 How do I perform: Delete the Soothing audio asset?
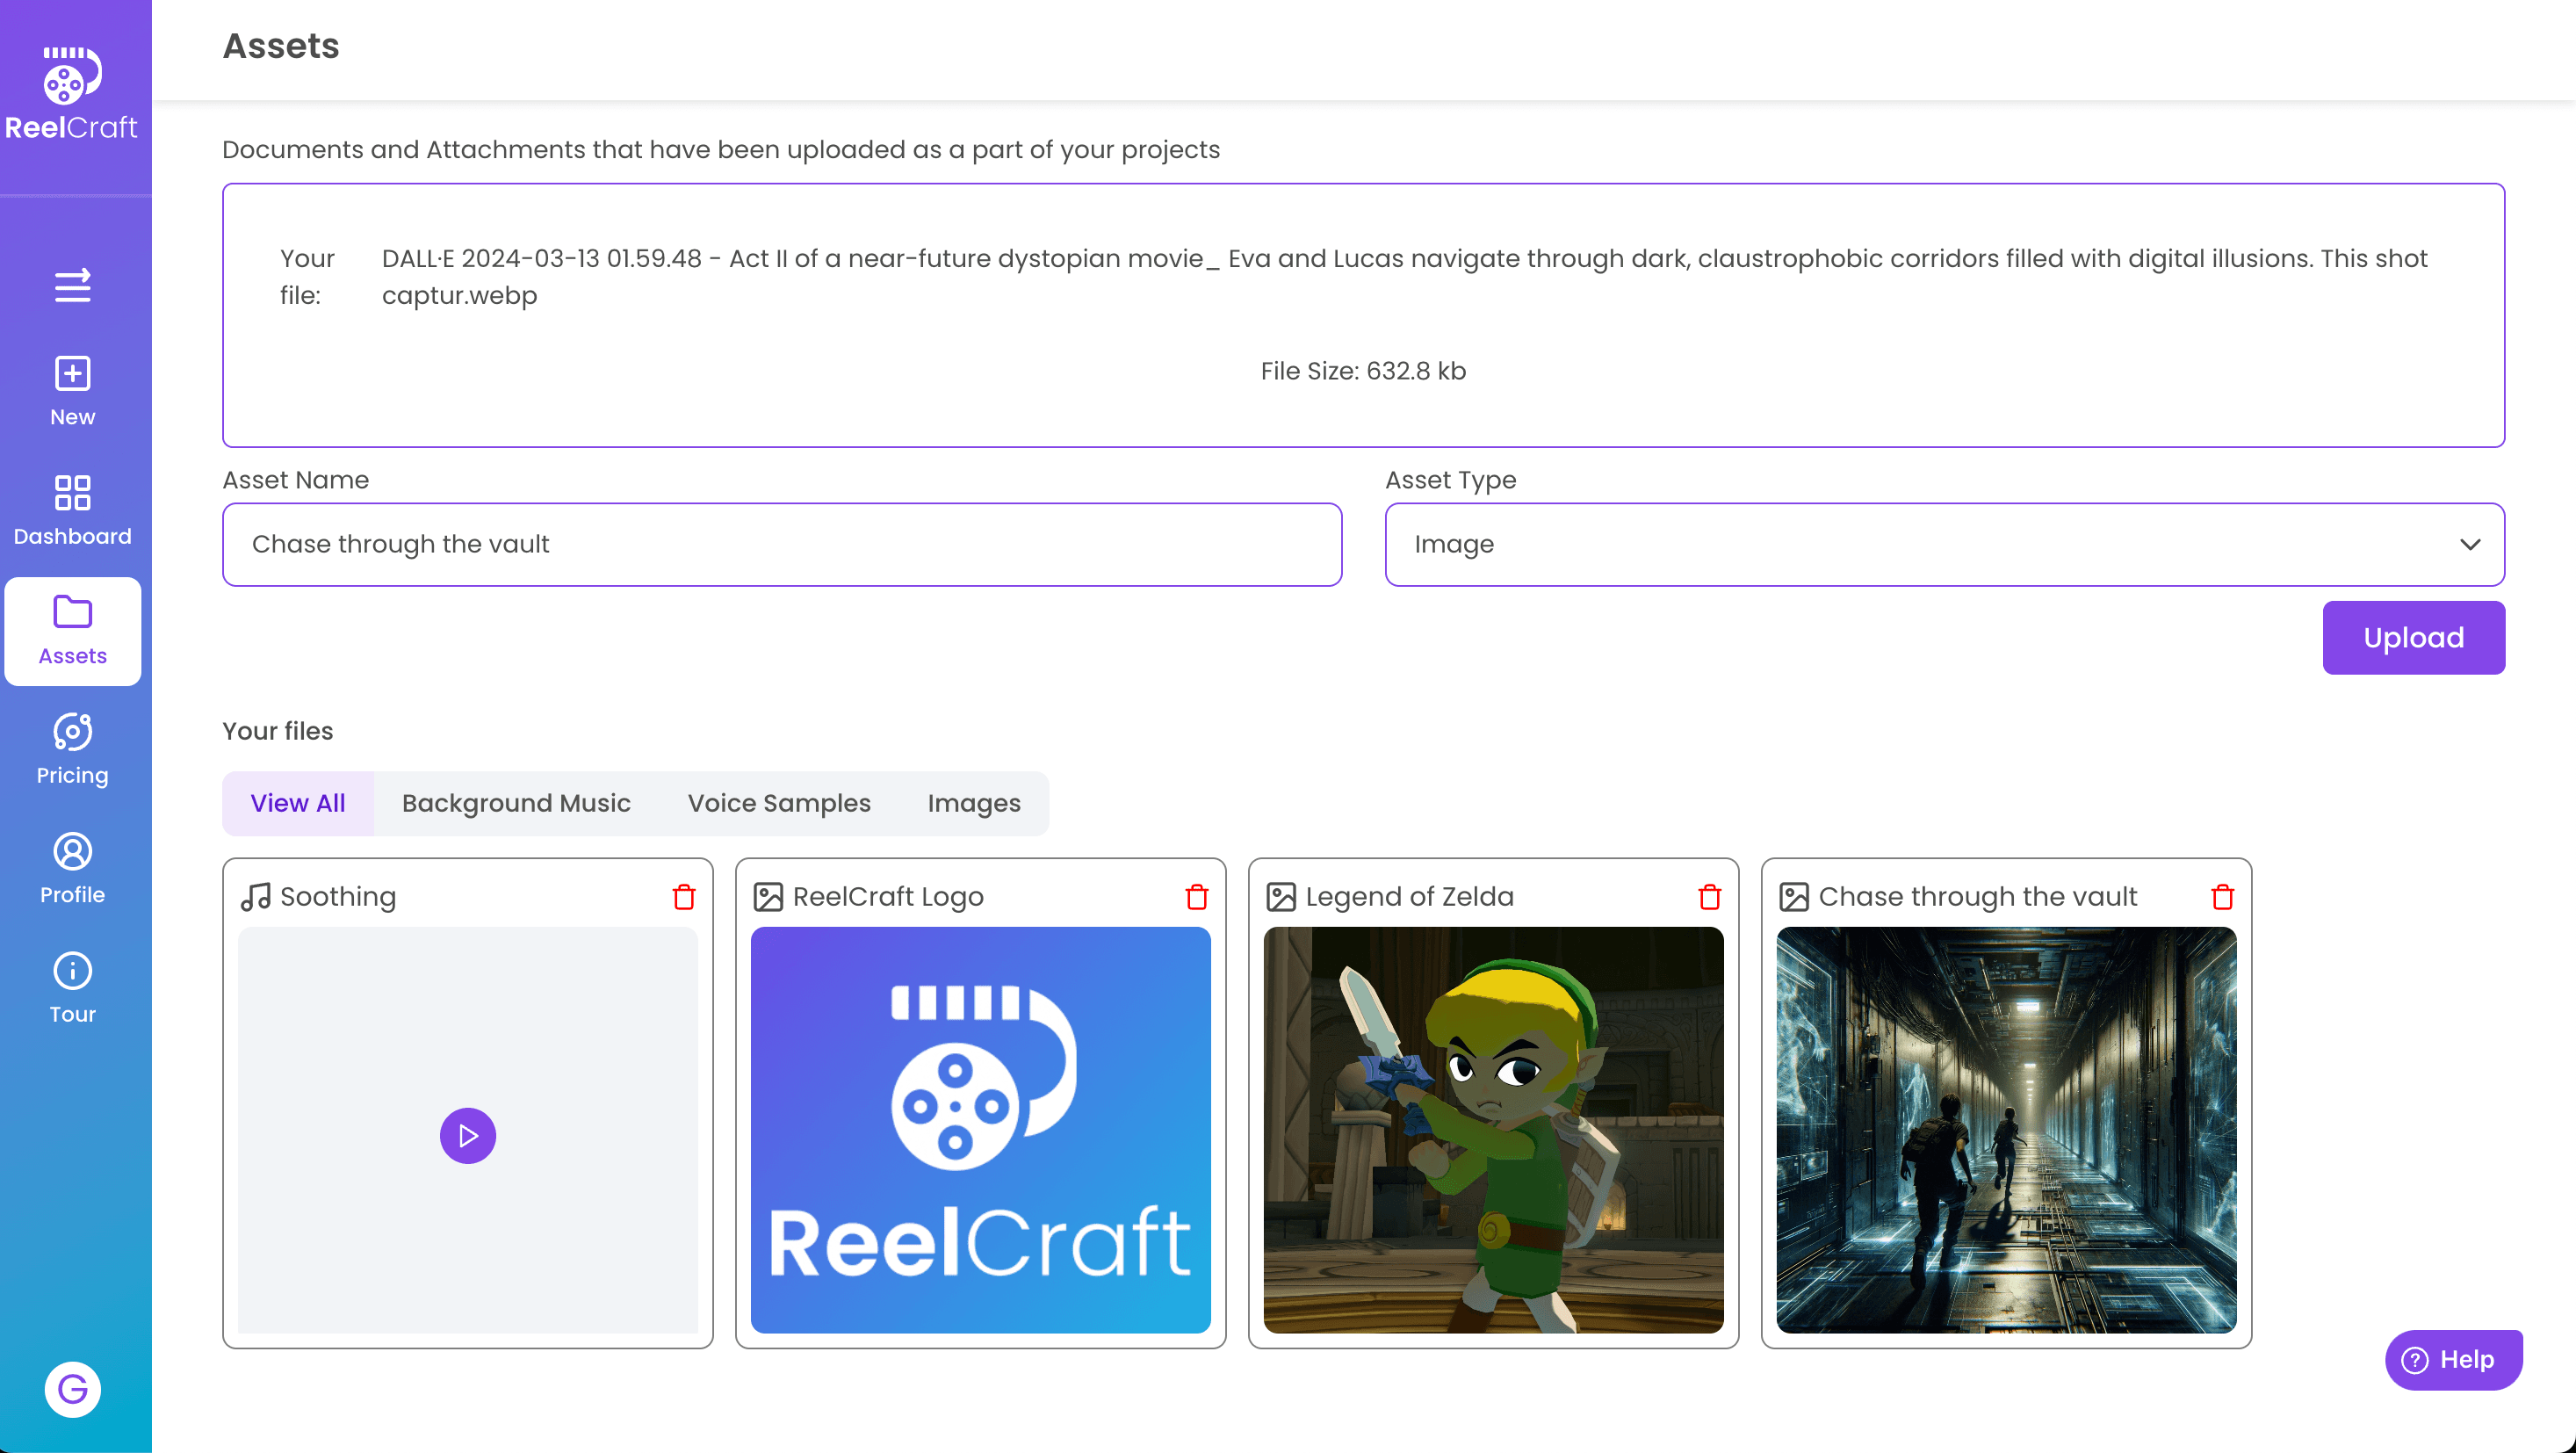(x=684, y=897)
